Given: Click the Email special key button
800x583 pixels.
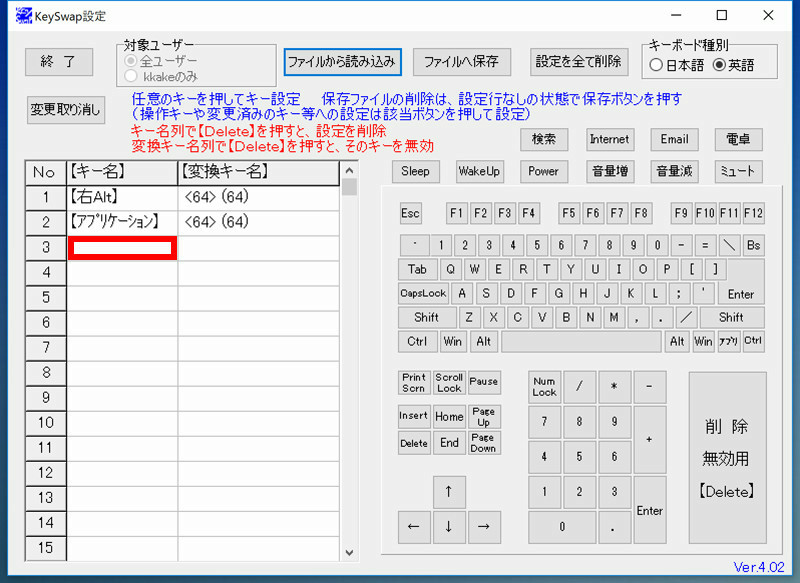Looking at the screenshot, I should pyautogui.click(x=674, y=139).
